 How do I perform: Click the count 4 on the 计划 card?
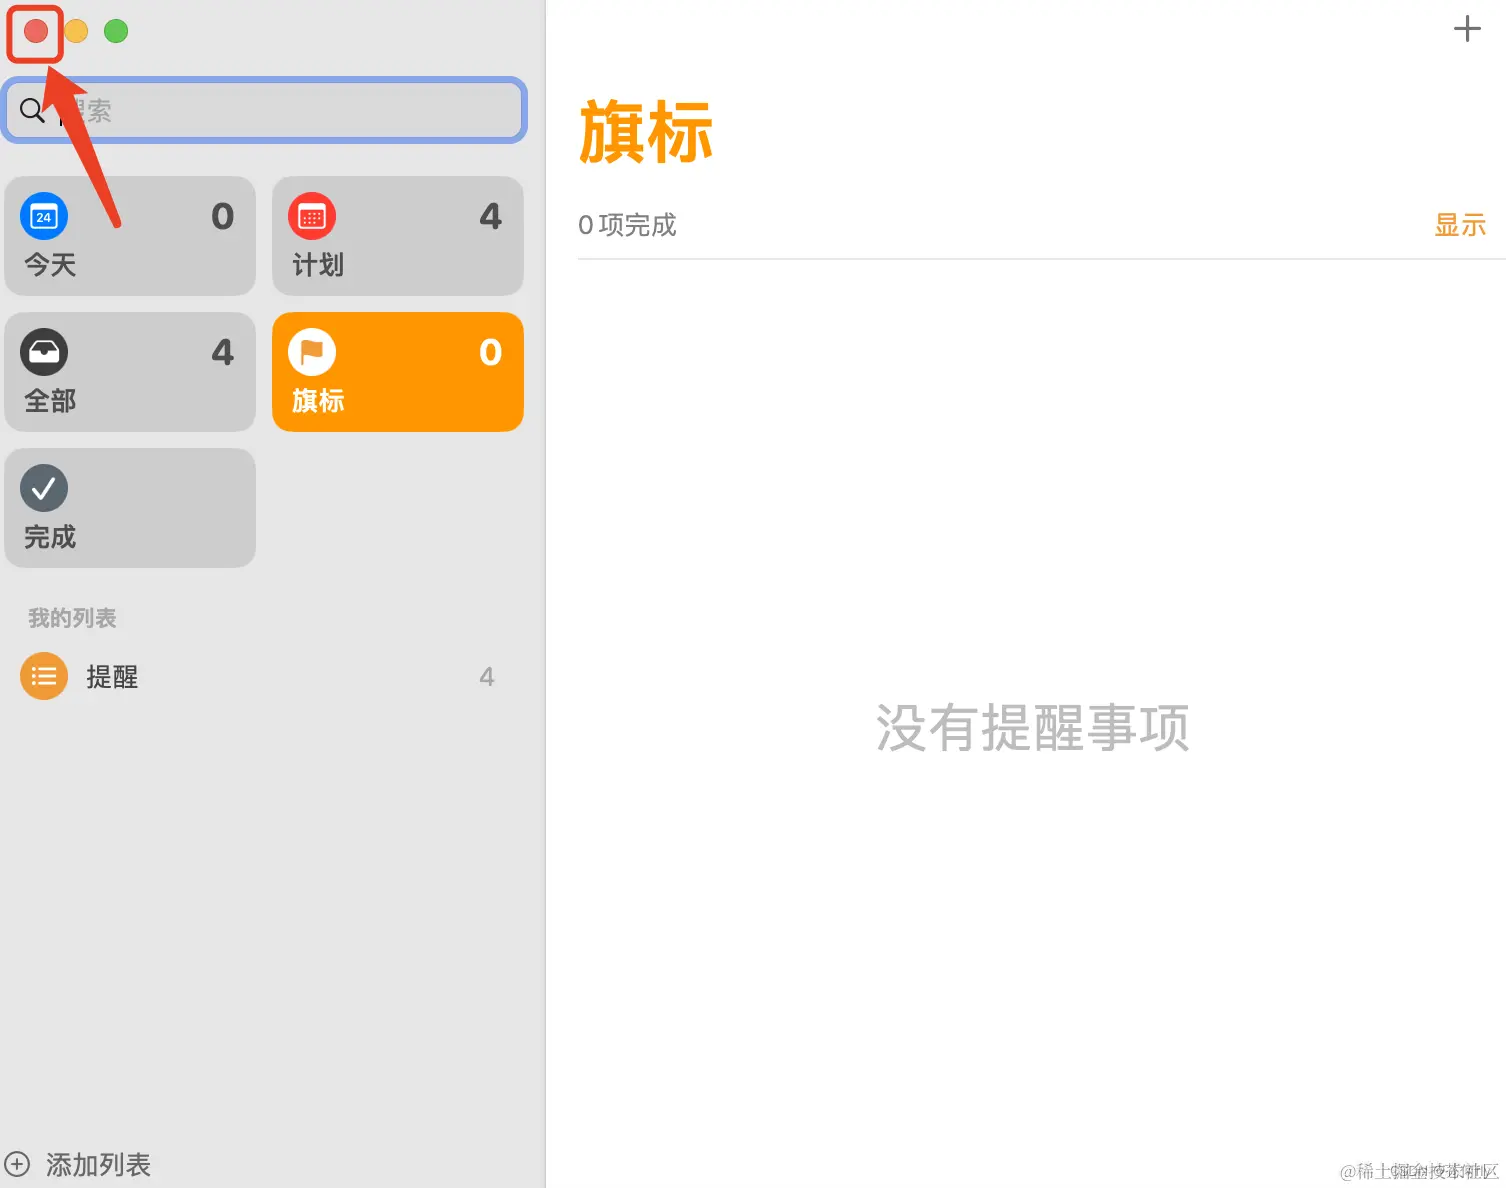(x=490, y=216)
